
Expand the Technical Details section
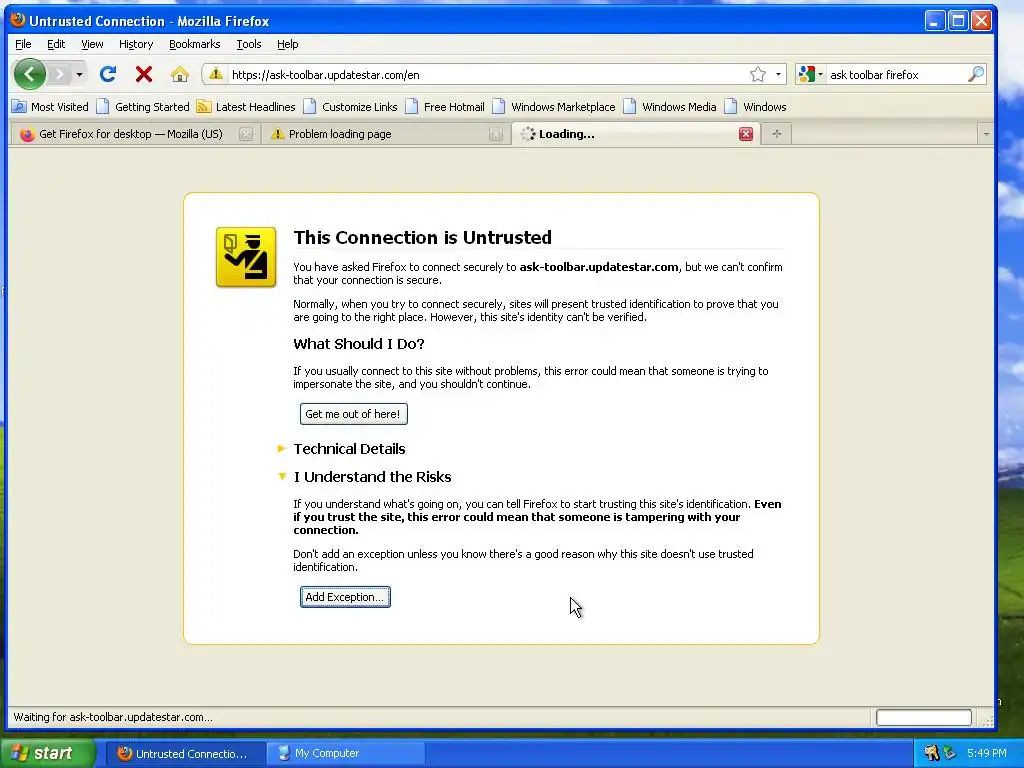coord(349,449)
